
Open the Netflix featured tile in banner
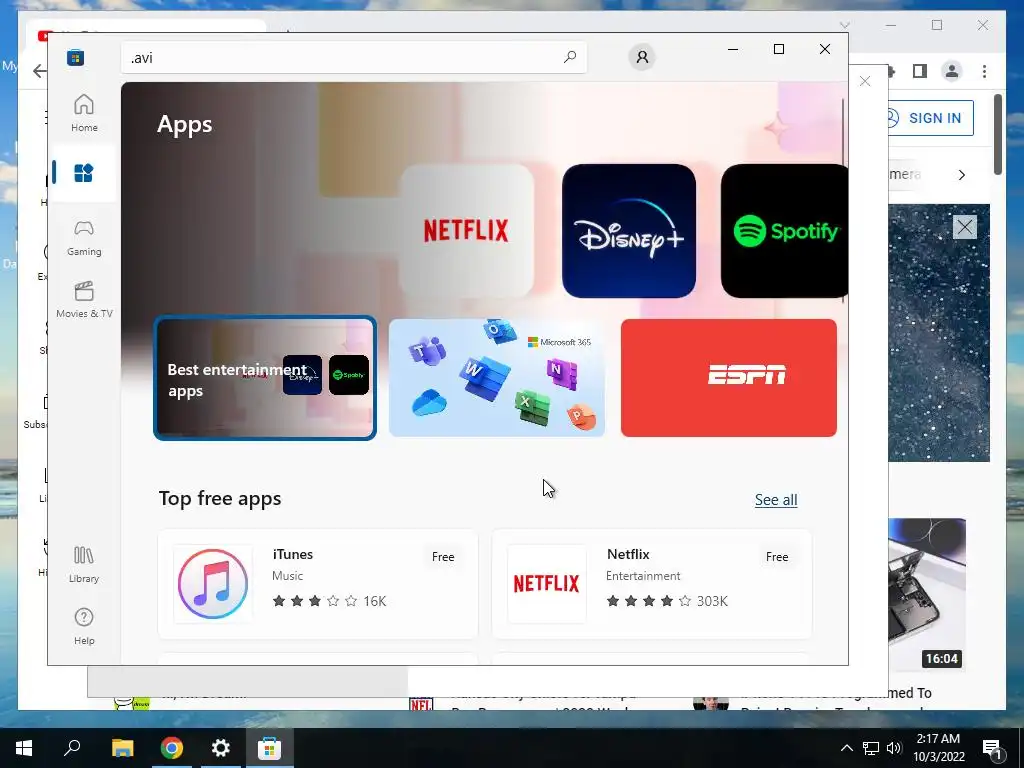tap(466, 231)
